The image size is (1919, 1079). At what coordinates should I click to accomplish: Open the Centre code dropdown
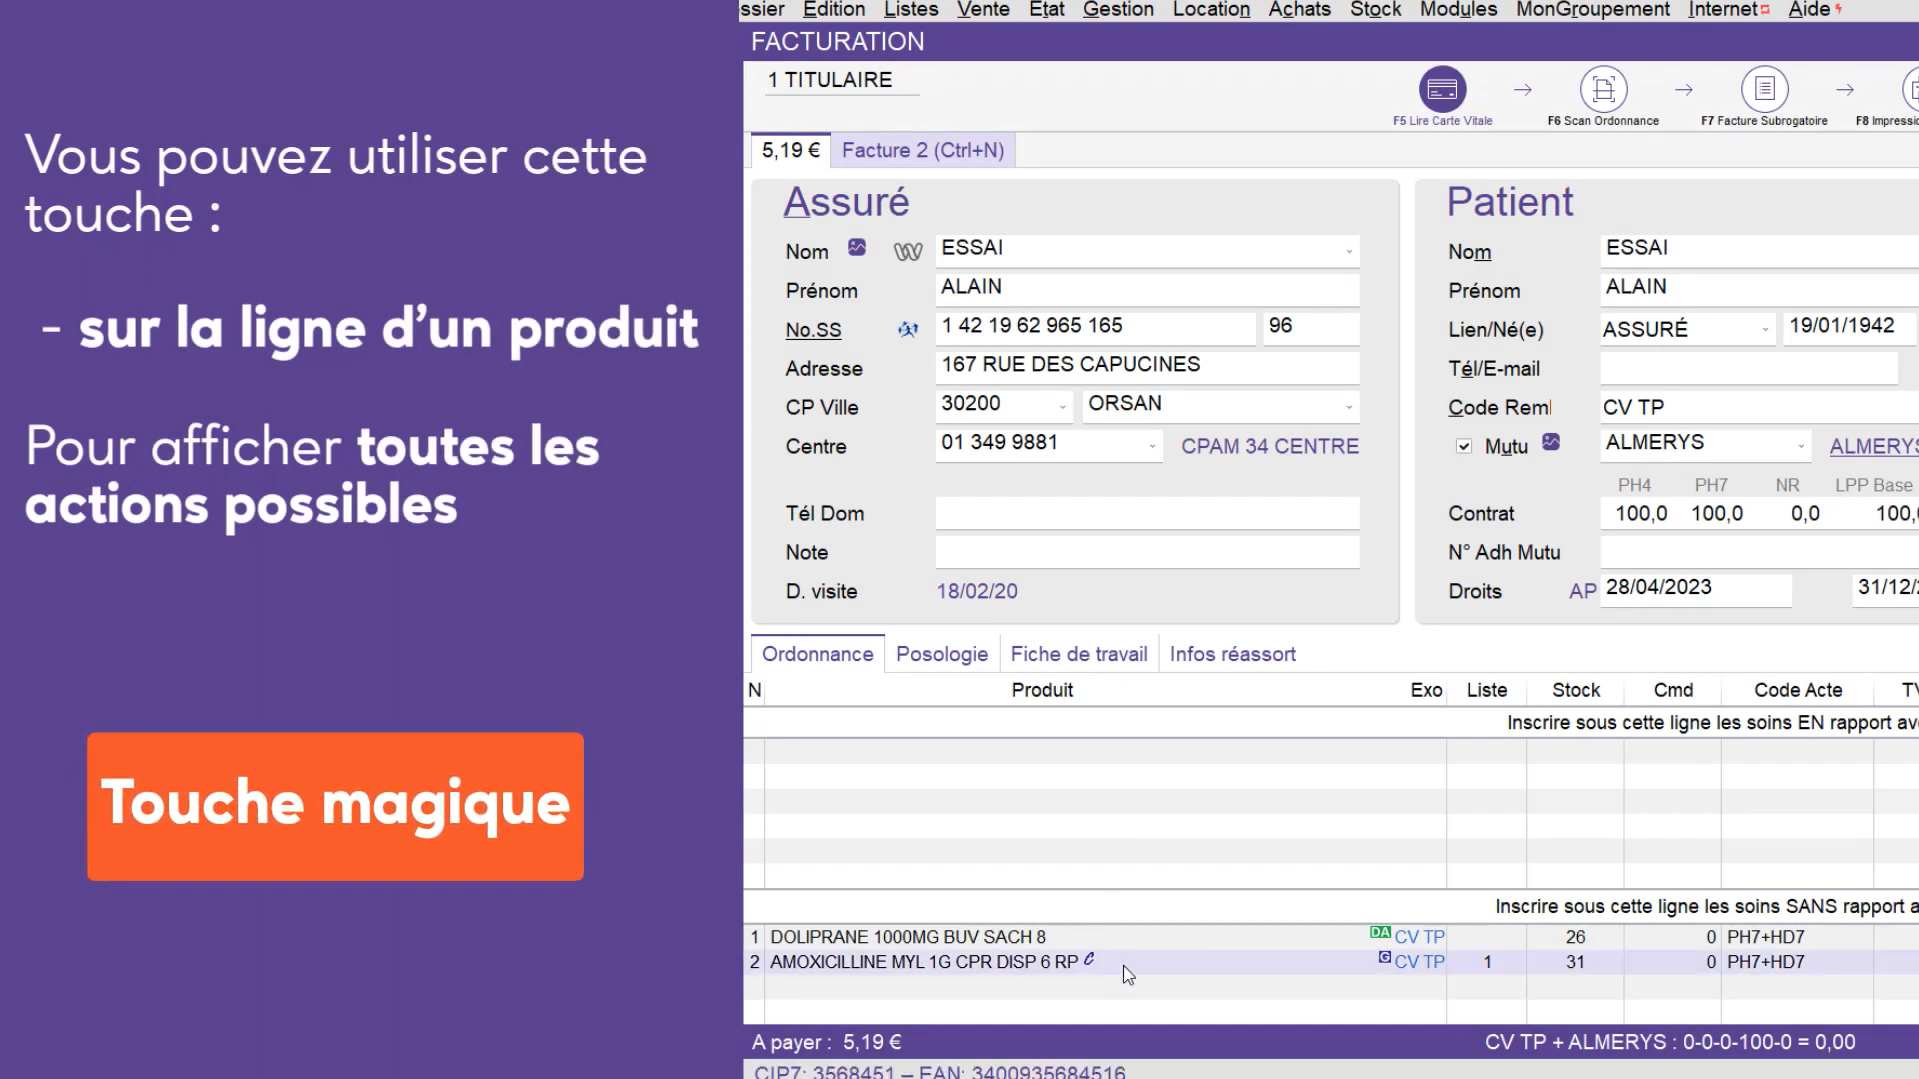1152,446
